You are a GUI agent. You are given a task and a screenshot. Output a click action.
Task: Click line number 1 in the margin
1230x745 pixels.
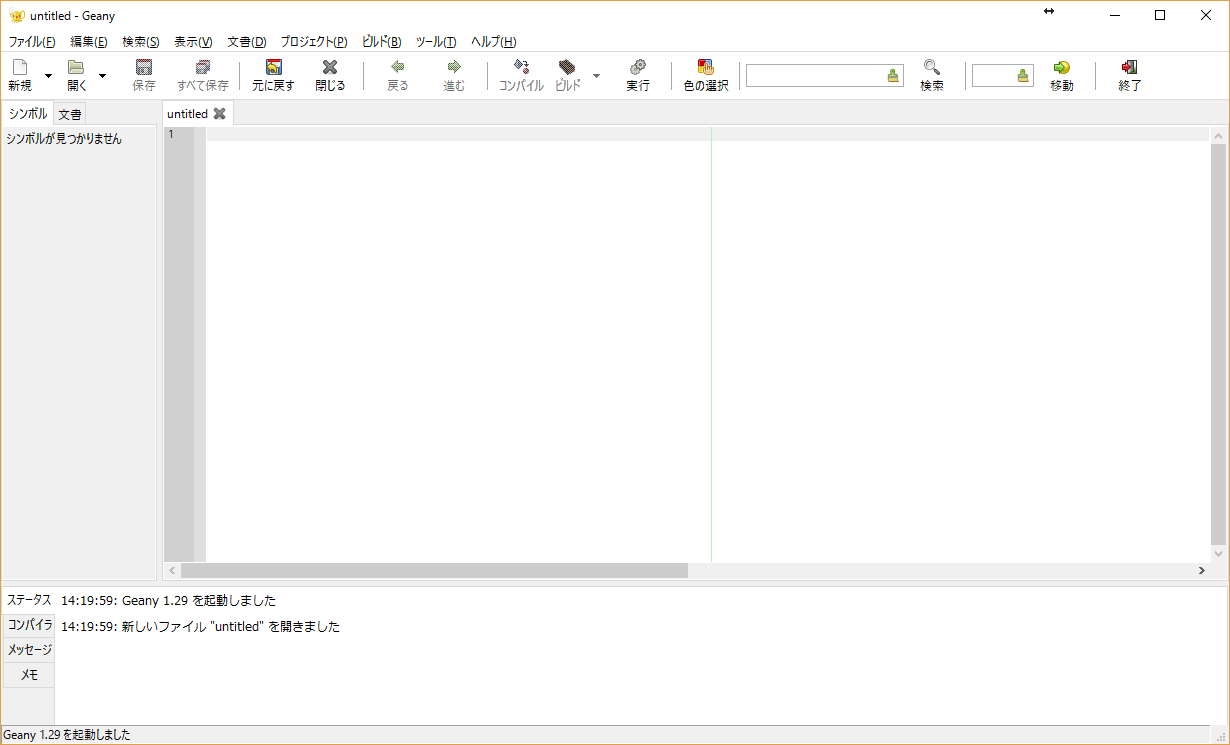171,134
